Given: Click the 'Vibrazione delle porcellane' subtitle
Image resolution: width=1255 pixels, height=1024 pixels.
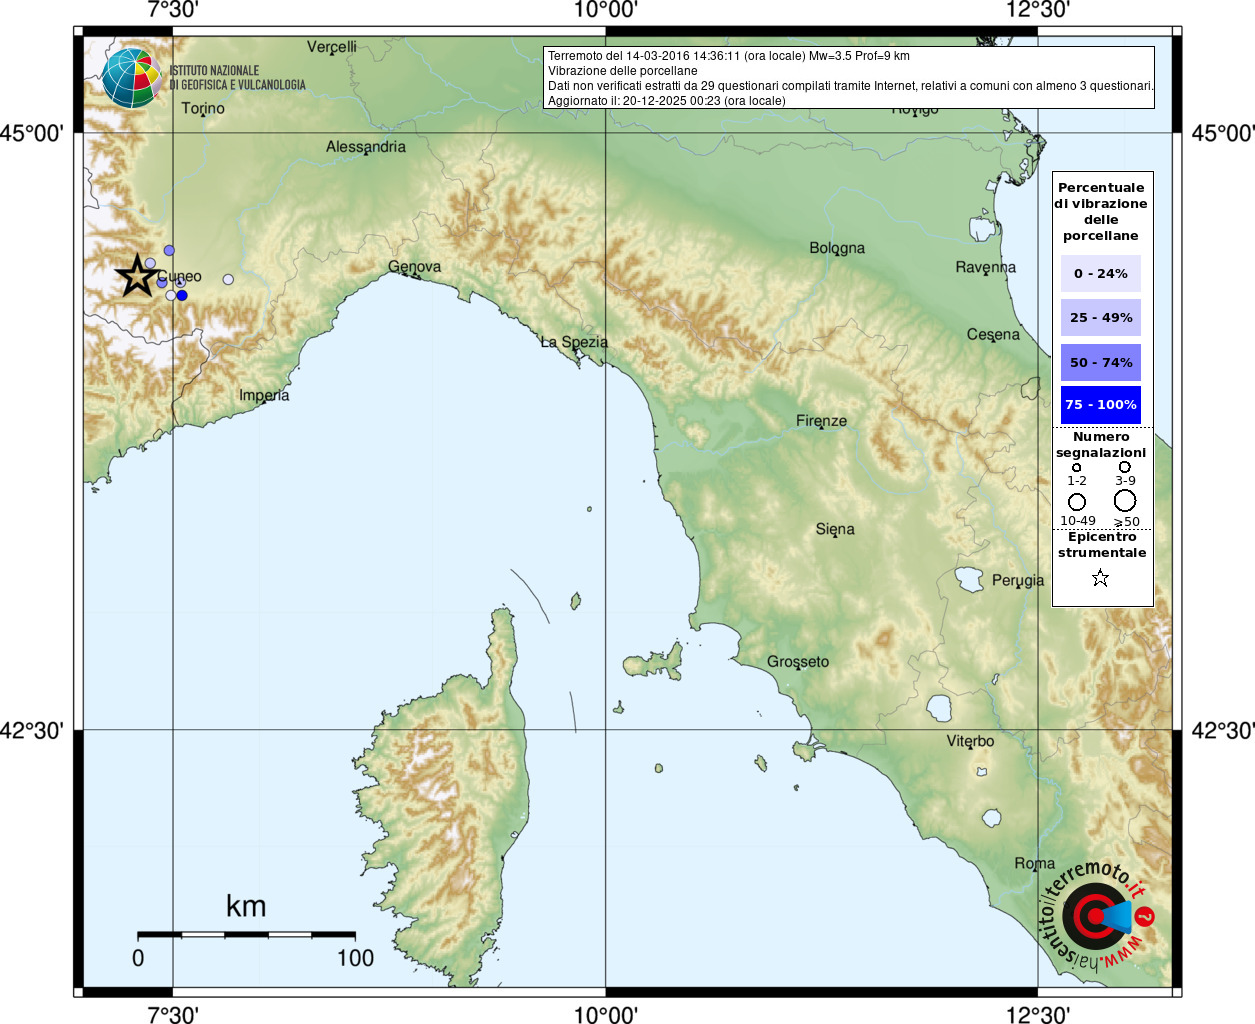Looking at the screenshot, I should (623, 71).
